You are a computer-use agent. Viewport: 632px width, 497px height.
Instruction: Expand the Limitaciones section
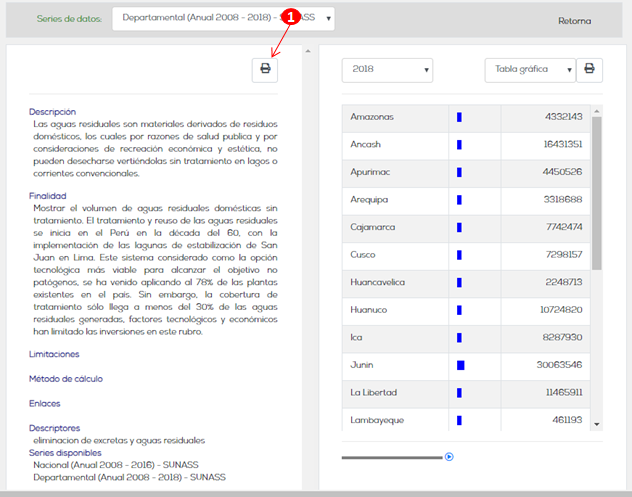(54, 354)
